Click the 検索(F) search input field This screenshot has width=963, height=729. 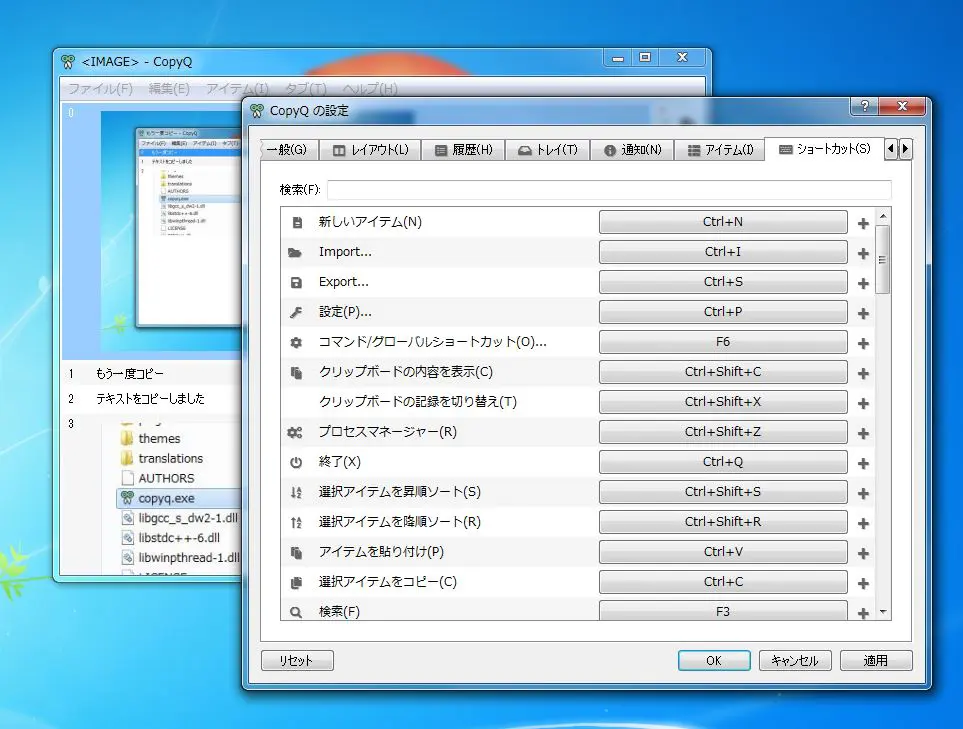tap(609, 190)
